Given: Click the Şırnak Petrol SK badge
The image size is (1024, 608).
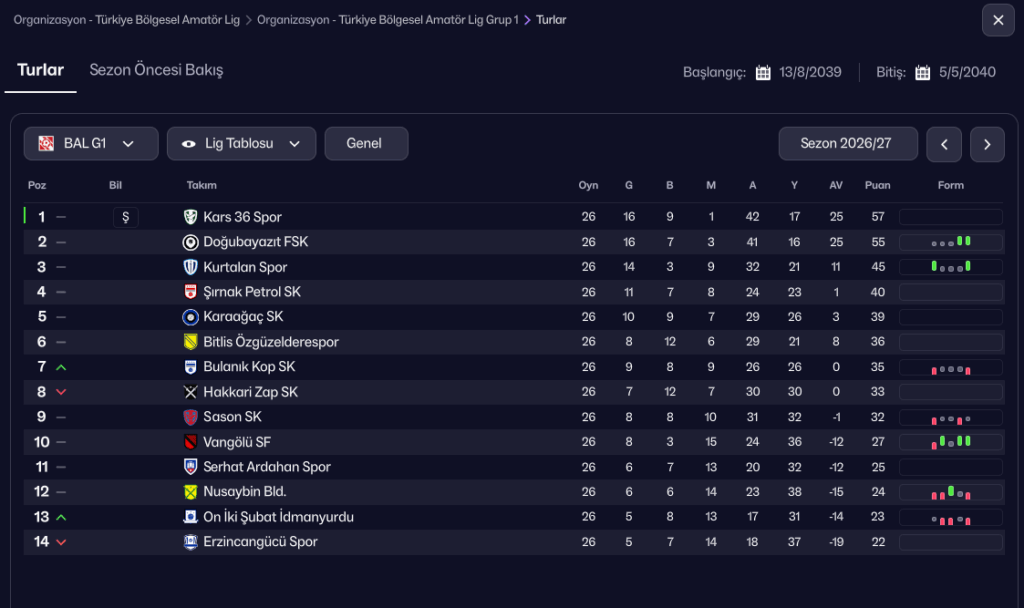Looking at the screenshot, I should [x=190, y=292].
